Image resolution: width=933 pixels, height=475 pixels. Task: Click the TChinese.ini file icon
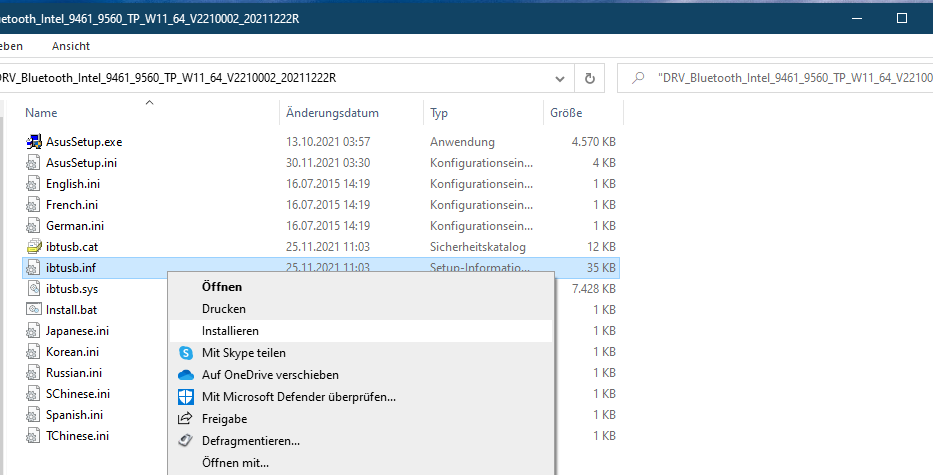tap(34, 436)
